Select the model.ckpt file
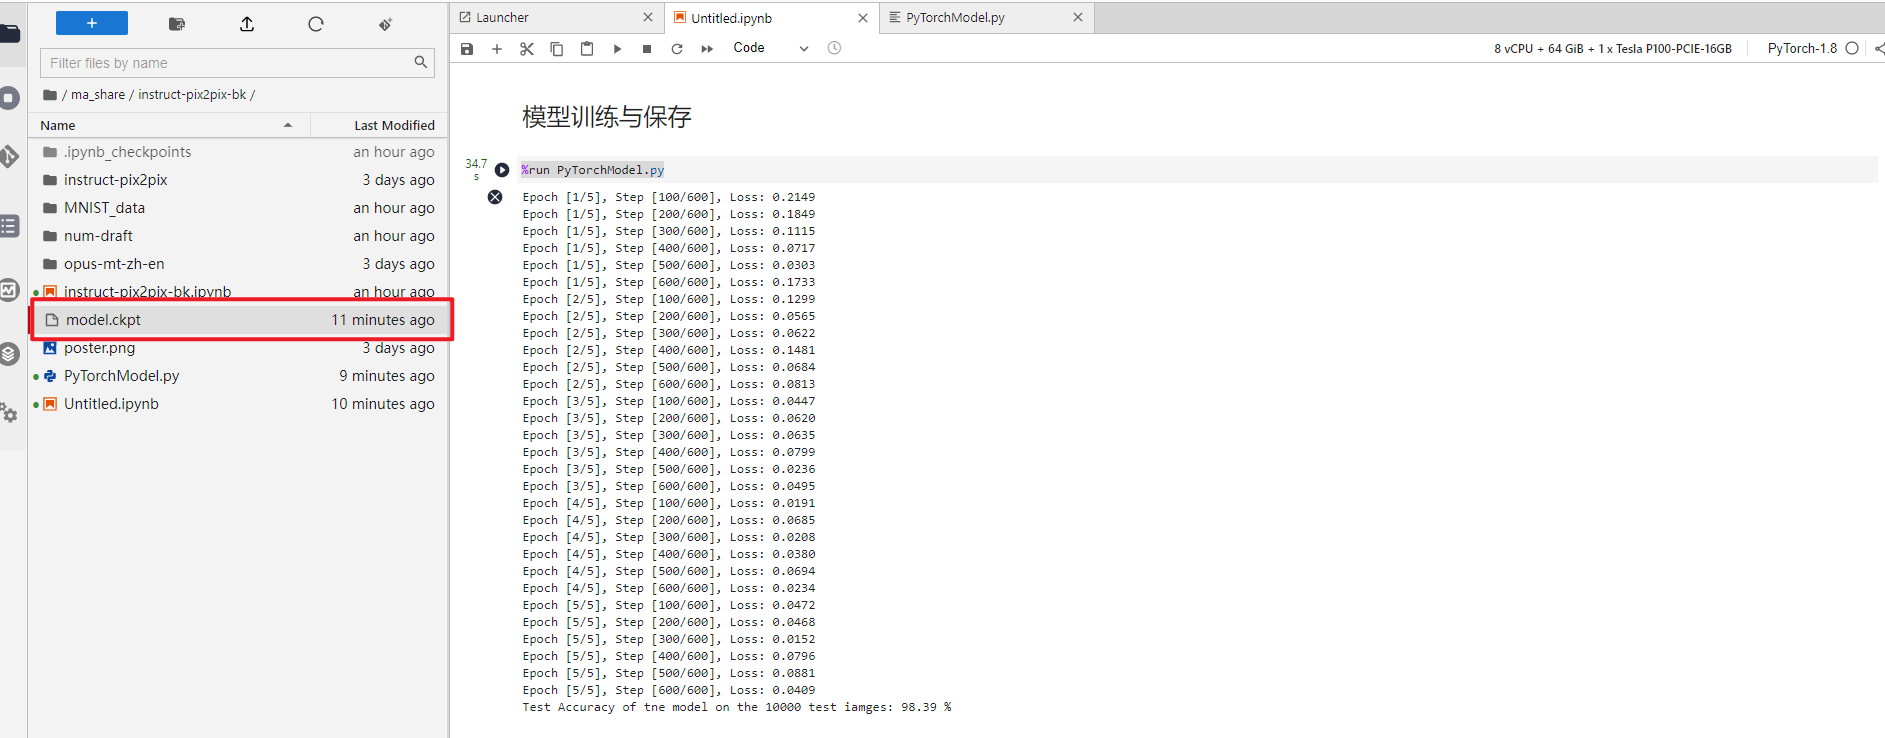Screen dimensions: 1885x738 click(x=238, y=320)
